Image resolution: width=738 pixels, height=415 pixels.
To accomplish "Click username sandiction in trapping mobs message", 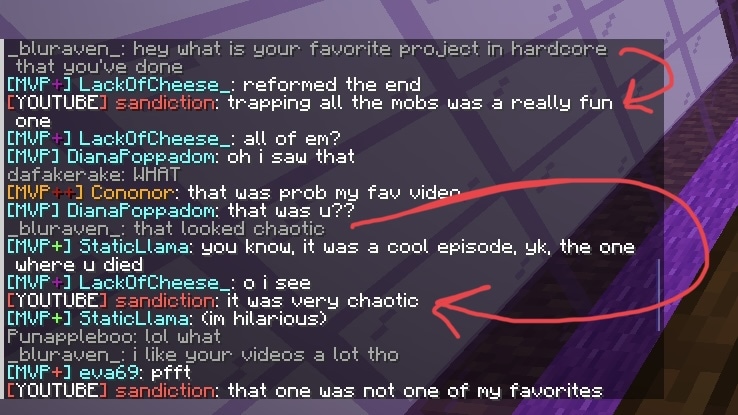I will coord(165,103).
